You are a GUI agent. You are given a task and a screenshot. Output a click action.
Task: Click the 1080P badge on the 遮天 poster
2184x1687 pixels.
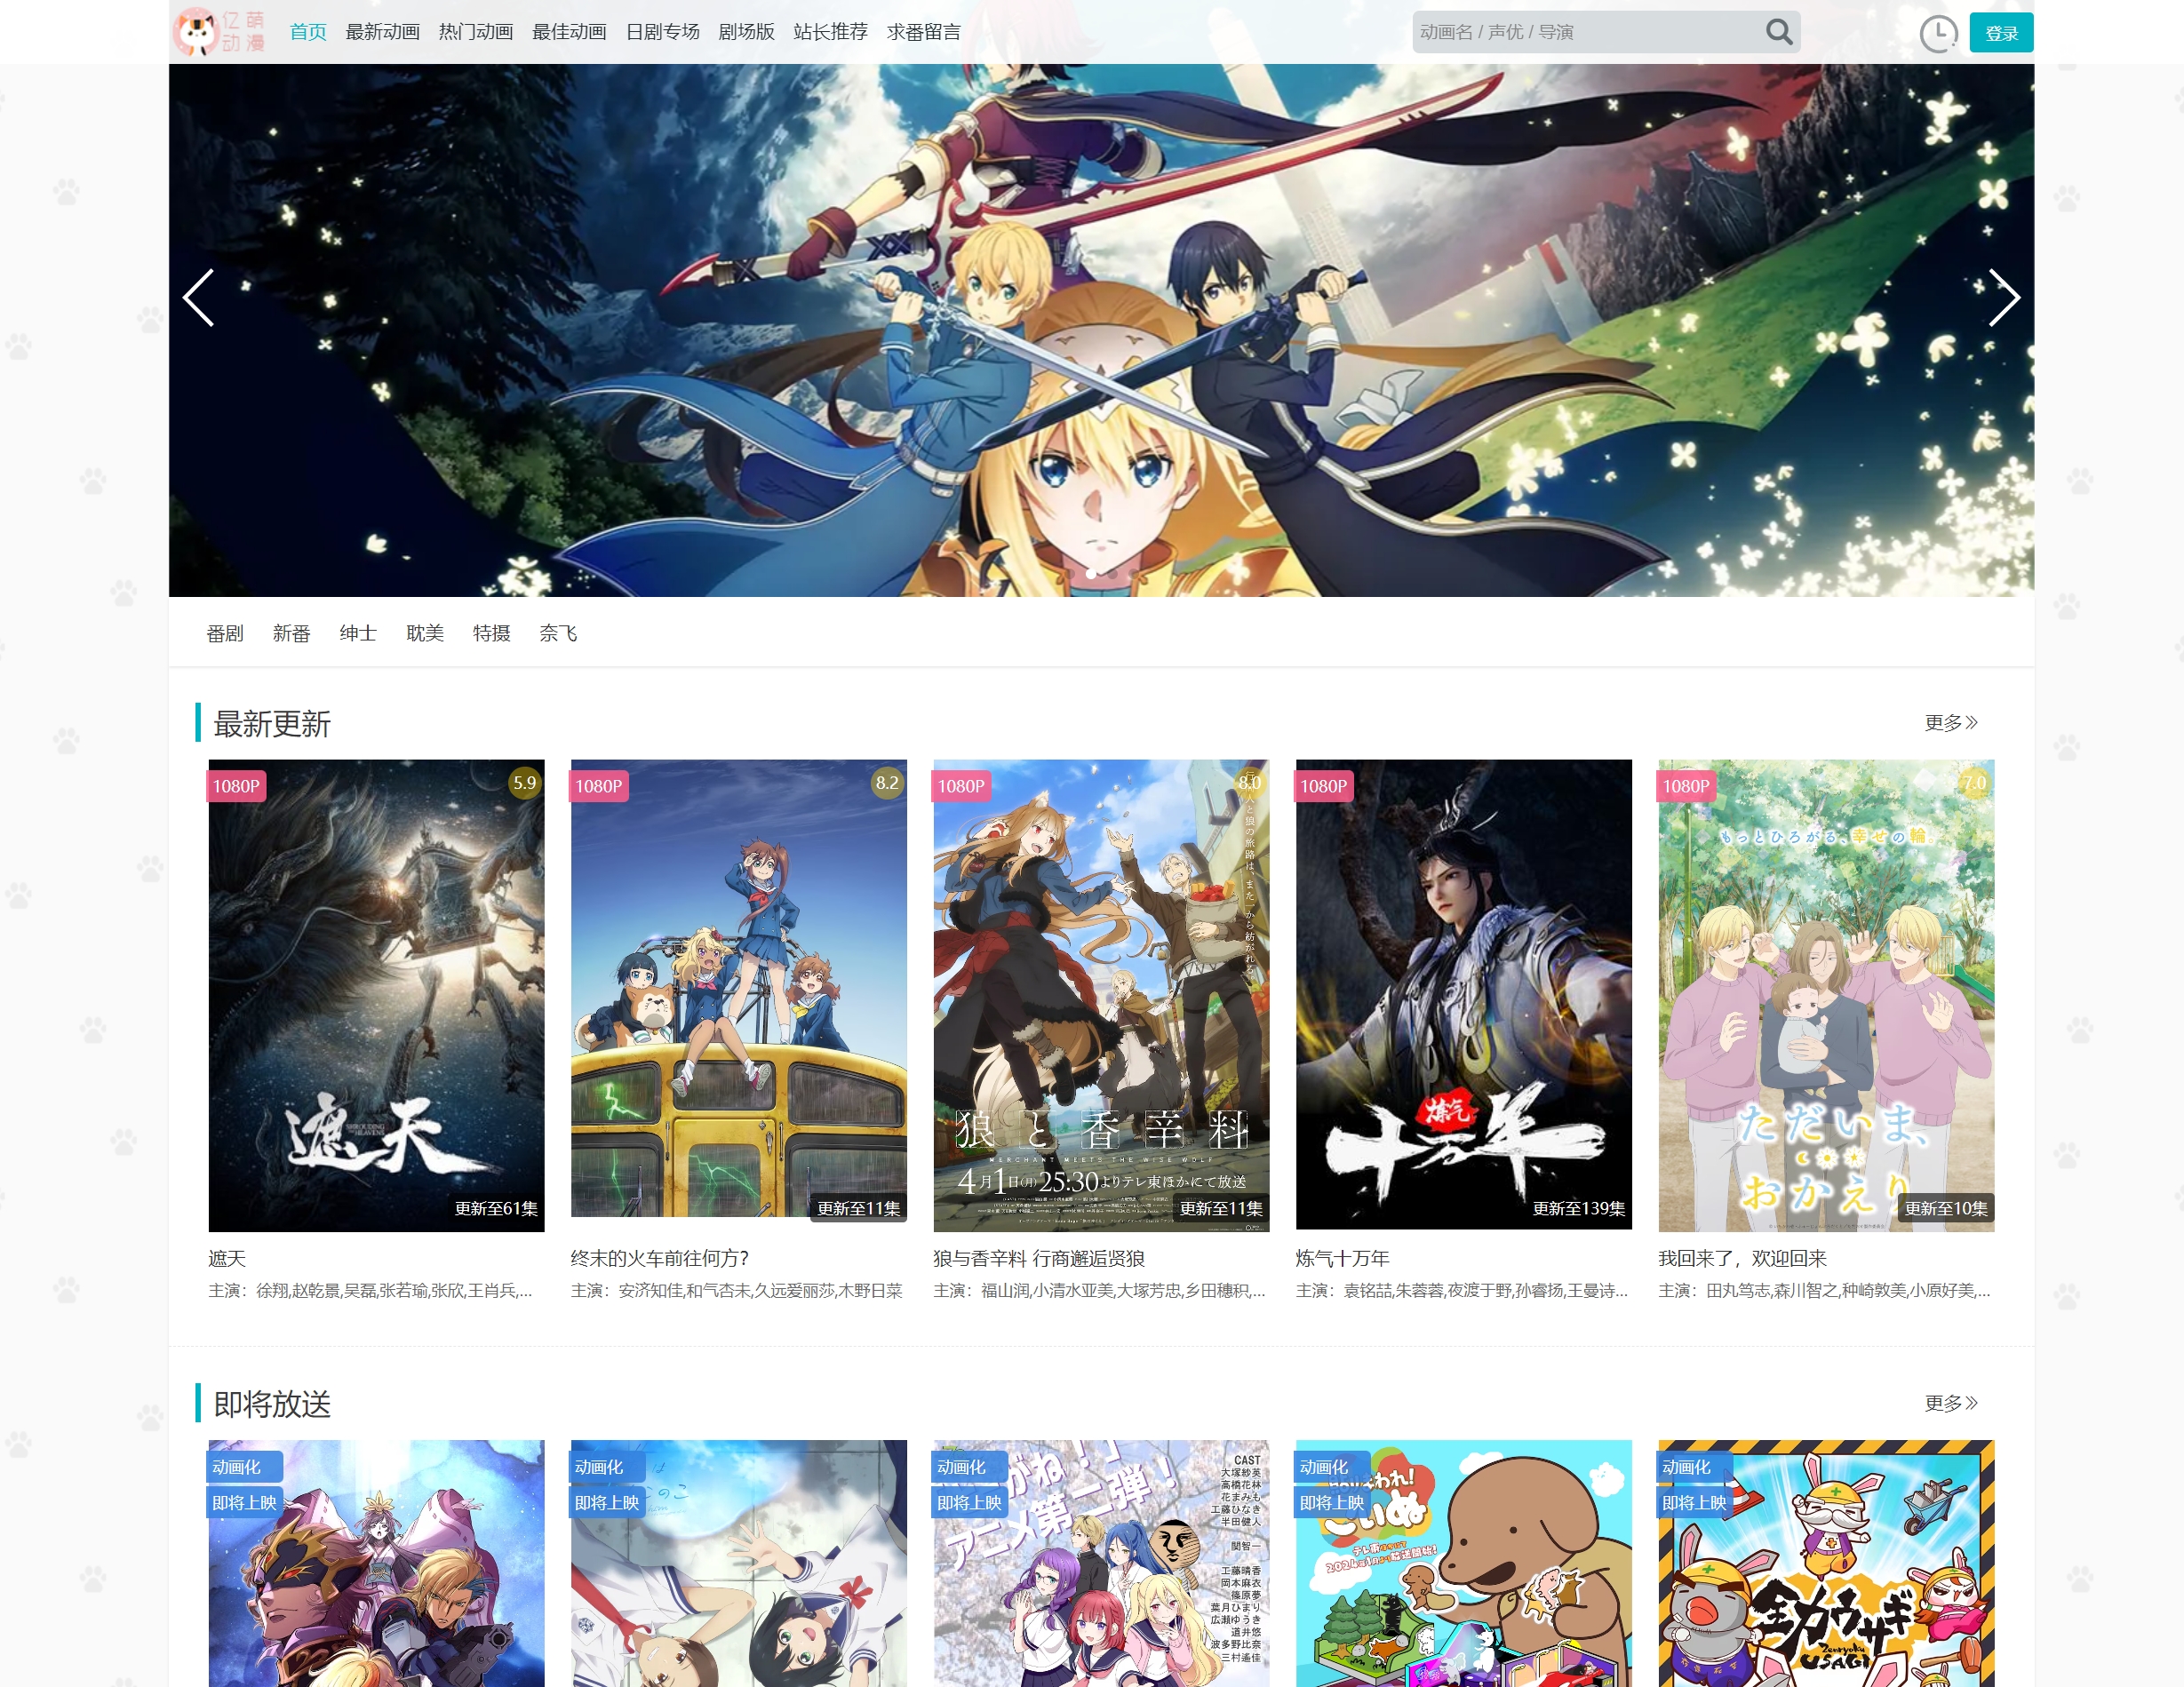click(237, 786)
